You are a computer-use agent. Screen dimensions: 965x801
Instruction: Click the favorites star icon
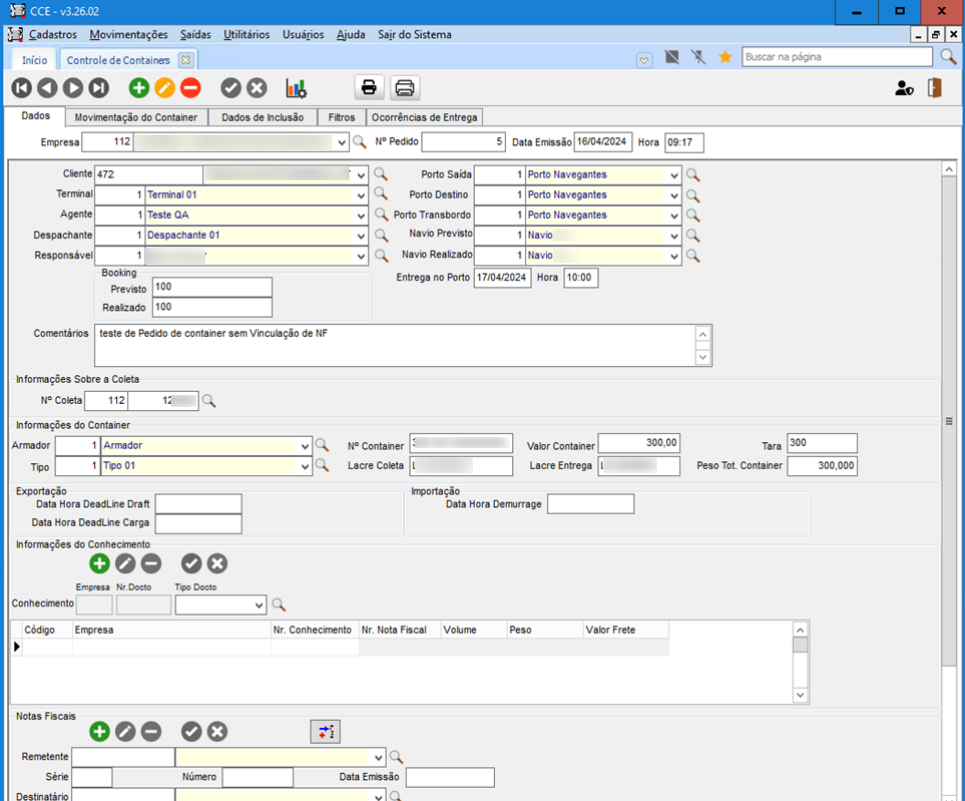[725, 58]
